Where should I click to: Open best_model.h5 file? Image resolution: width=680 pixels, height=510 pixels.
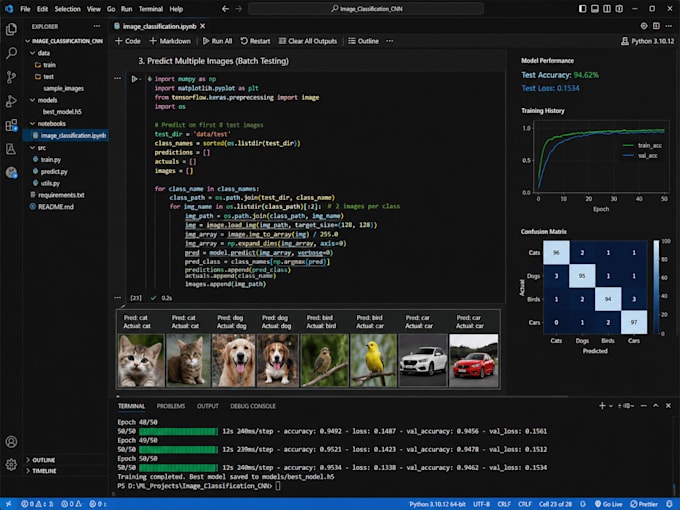click(x=62, y=111)
